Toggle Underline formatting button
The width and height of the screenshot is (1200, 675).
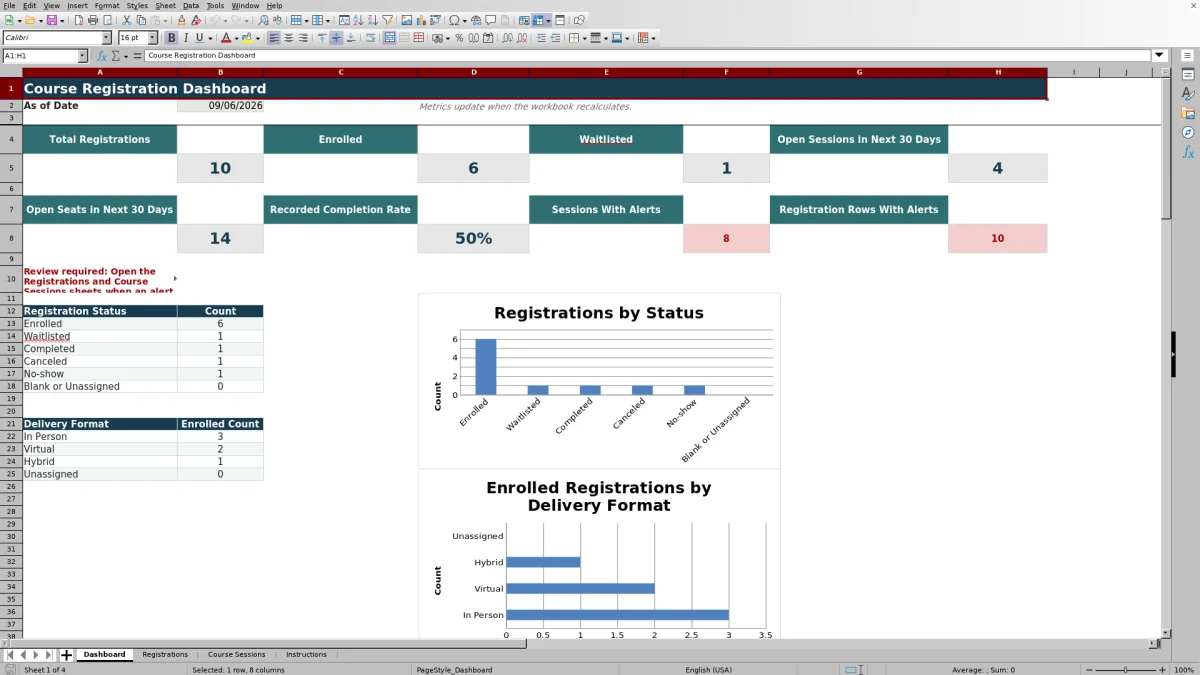(199, 38)
